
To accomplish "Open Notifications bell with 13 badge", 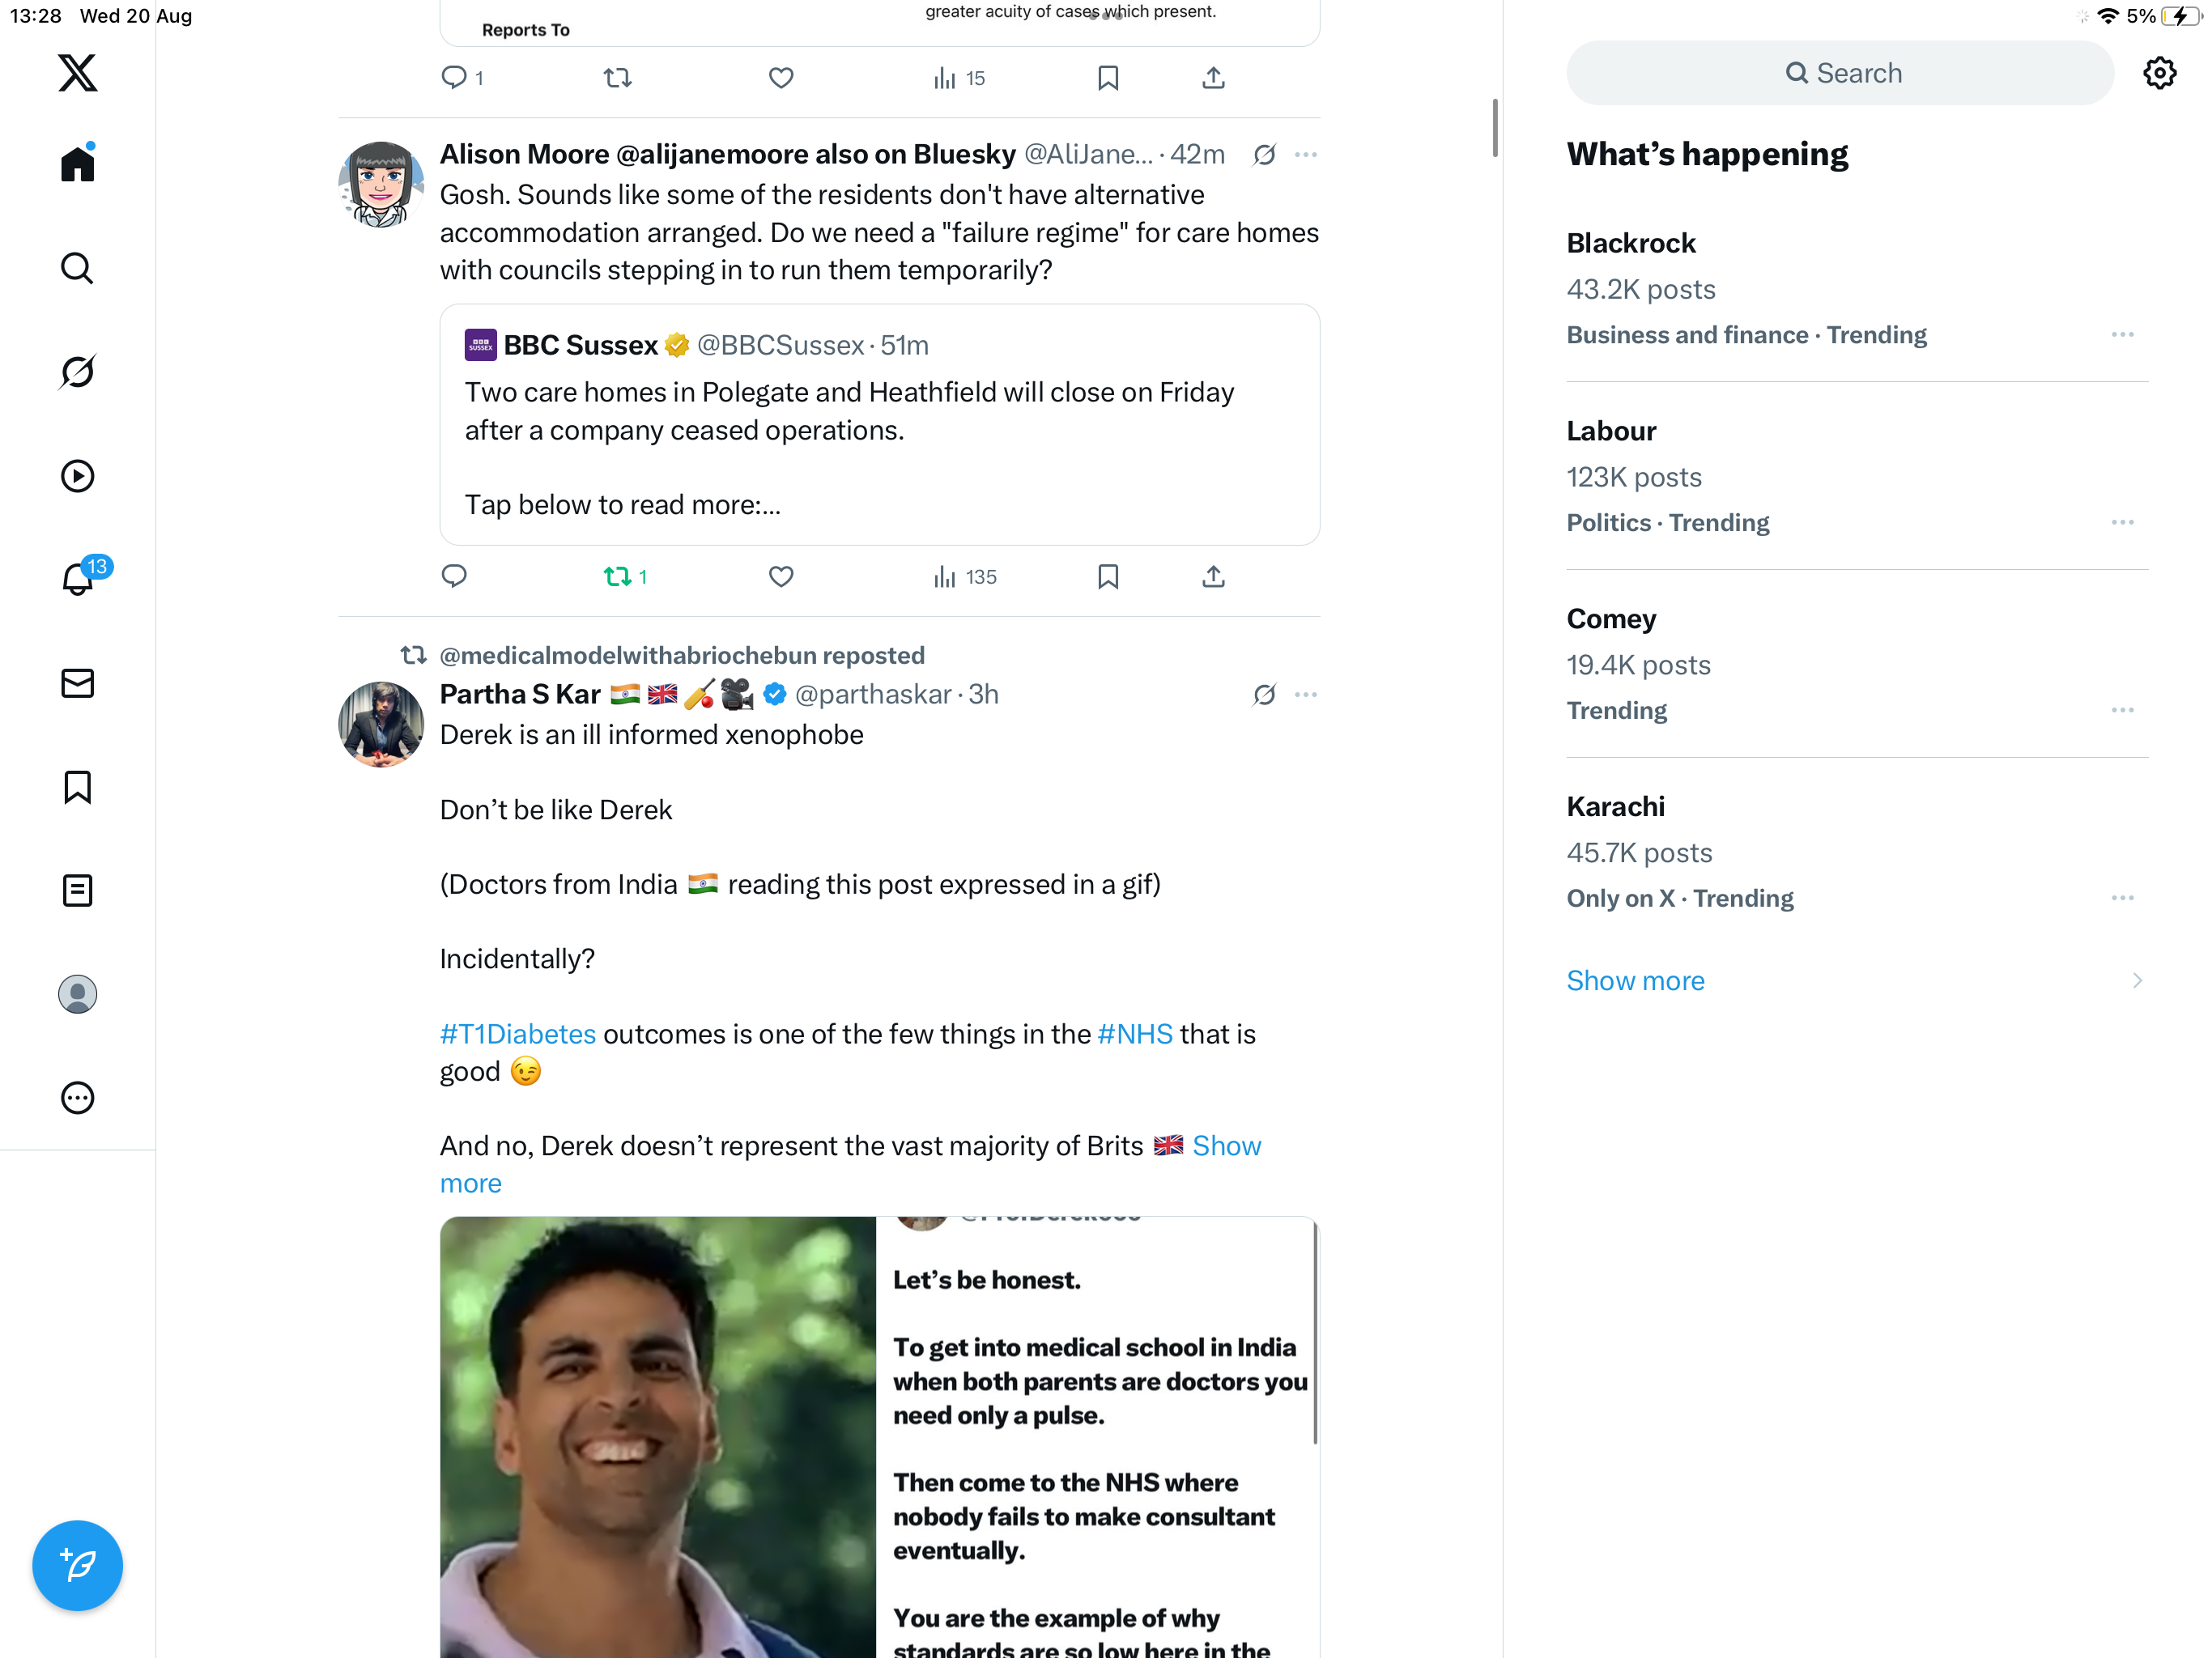I will [77, 579].
